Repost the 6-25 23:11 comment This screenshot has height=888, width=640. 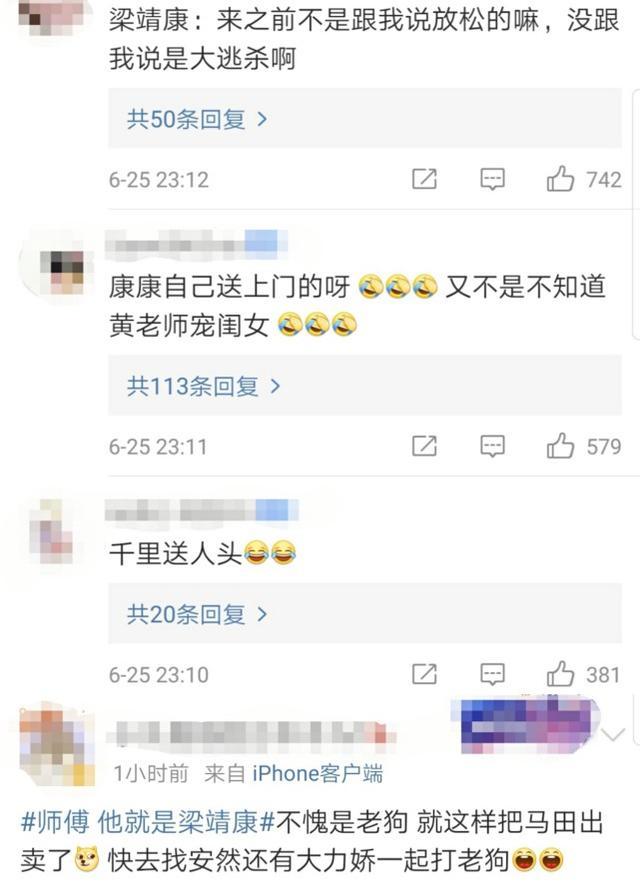coord(424,446)
